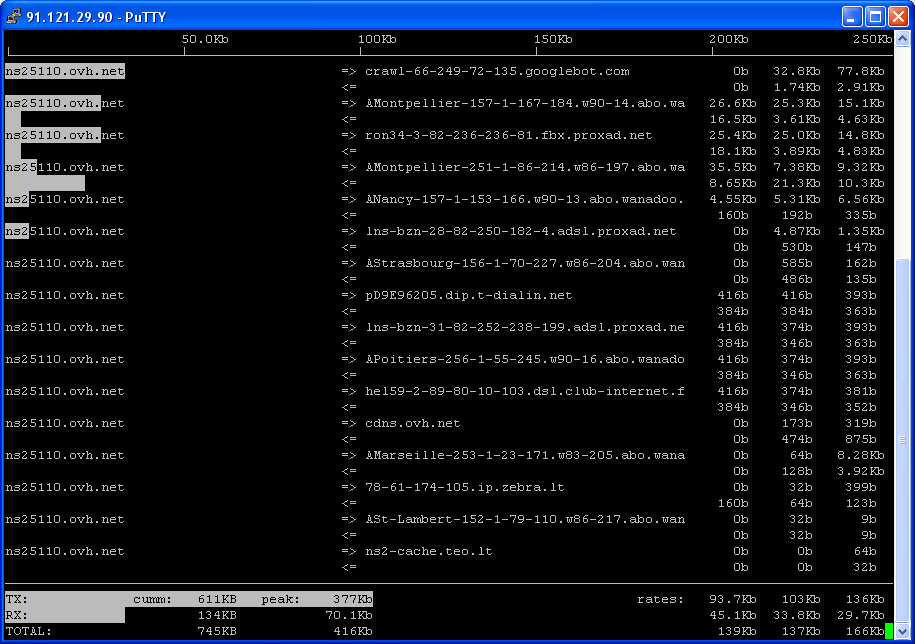Click the RX rate value 45.1Kb

pos(733,615)
